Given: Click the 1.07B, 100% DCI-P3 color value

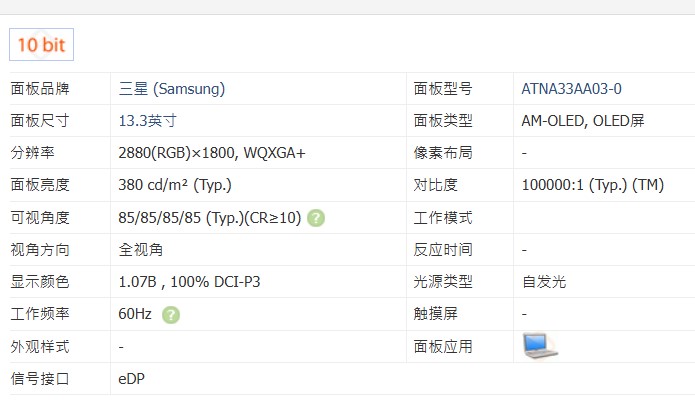Looking at the screenshot, I should click(189, 282).
